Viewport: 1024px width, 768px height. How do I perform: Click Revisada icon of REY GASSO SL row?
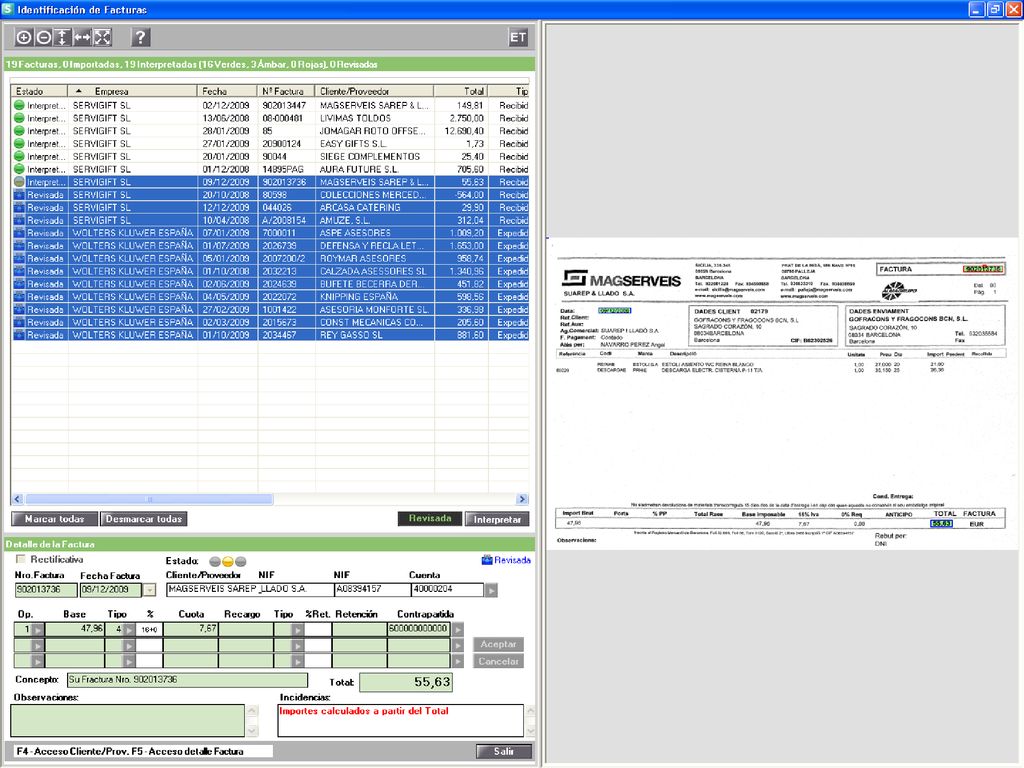(19, 335)
